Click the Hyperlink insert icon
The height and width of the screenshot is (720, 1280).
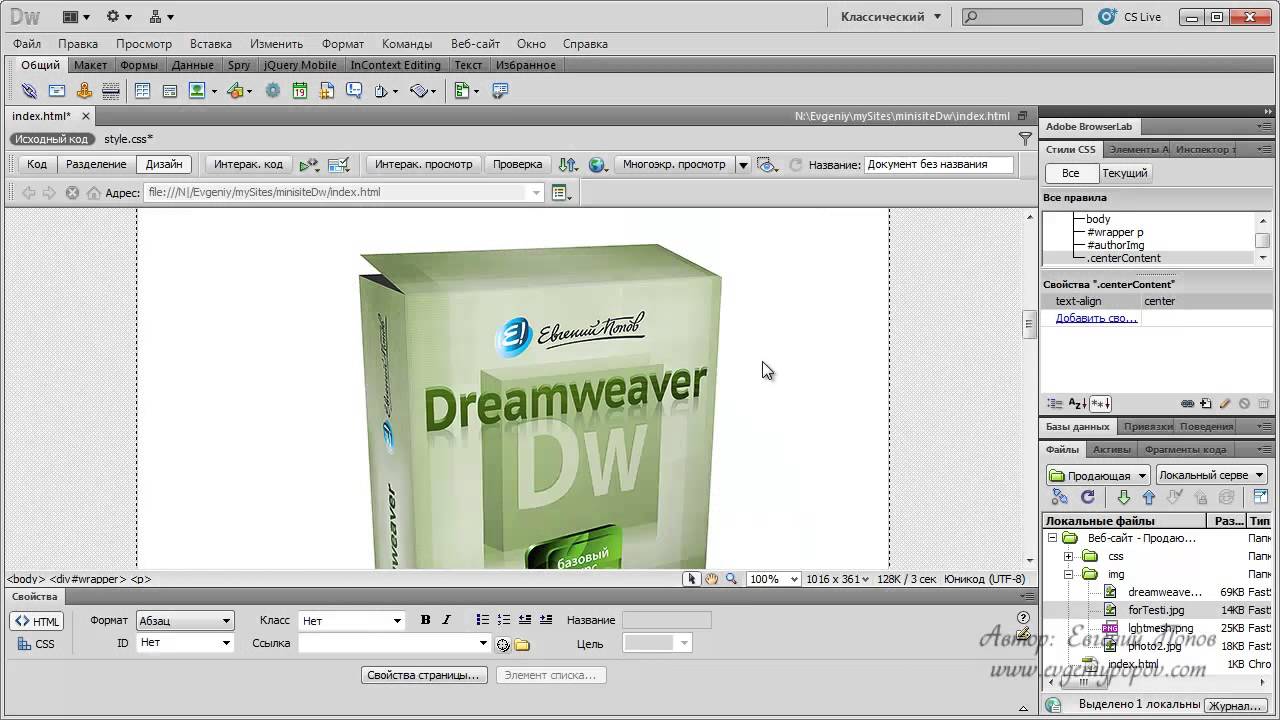[x=29, y=91]
